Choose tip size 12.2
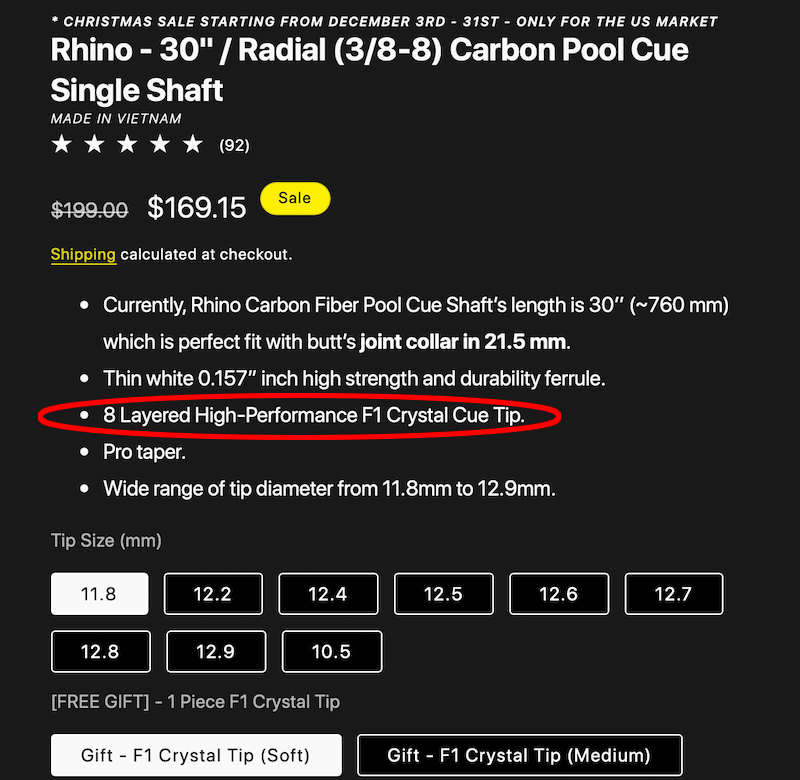This screenshot has height=780, width=800. coord(212,594)
